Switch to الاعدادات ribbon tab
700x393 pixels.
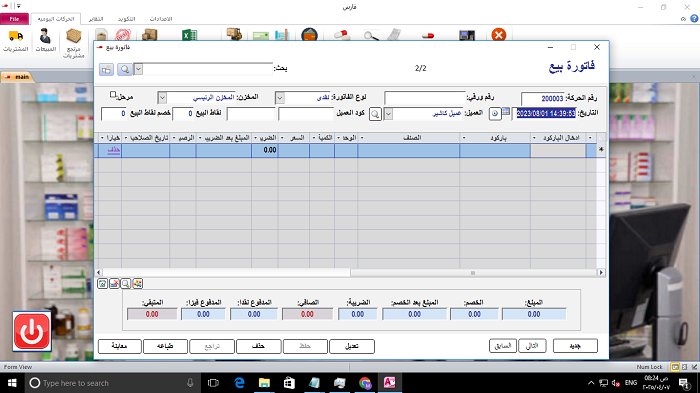click(x=161, y=19)
